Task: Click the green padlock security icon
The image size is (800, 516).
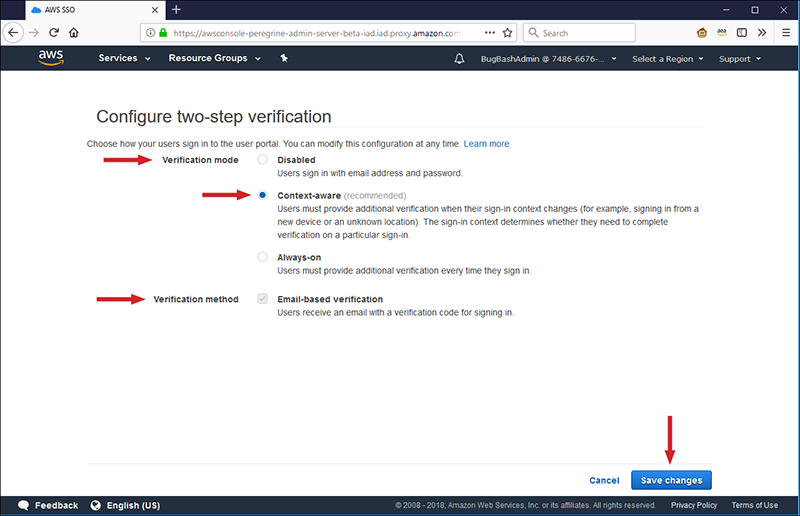Action: coord(163,33)
